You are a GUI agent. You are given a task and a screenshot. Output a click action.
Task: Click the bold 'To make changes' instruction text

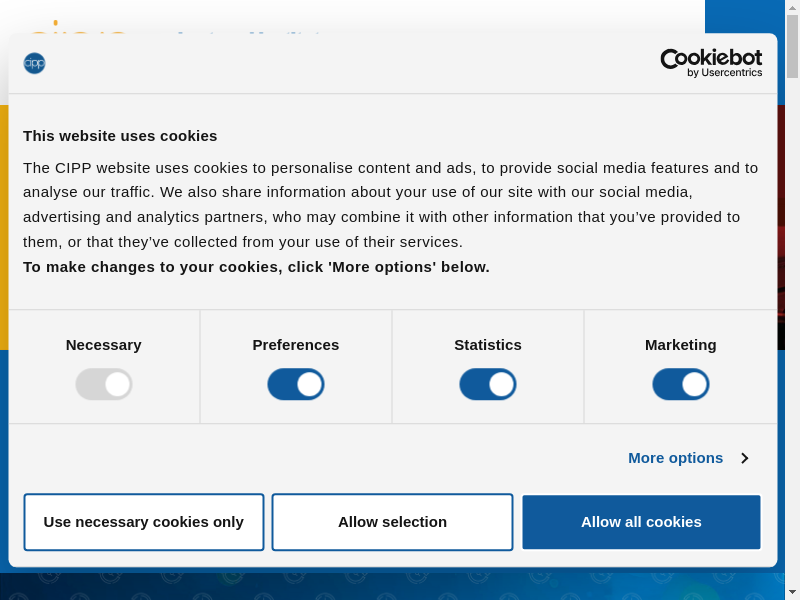point(256,267)
